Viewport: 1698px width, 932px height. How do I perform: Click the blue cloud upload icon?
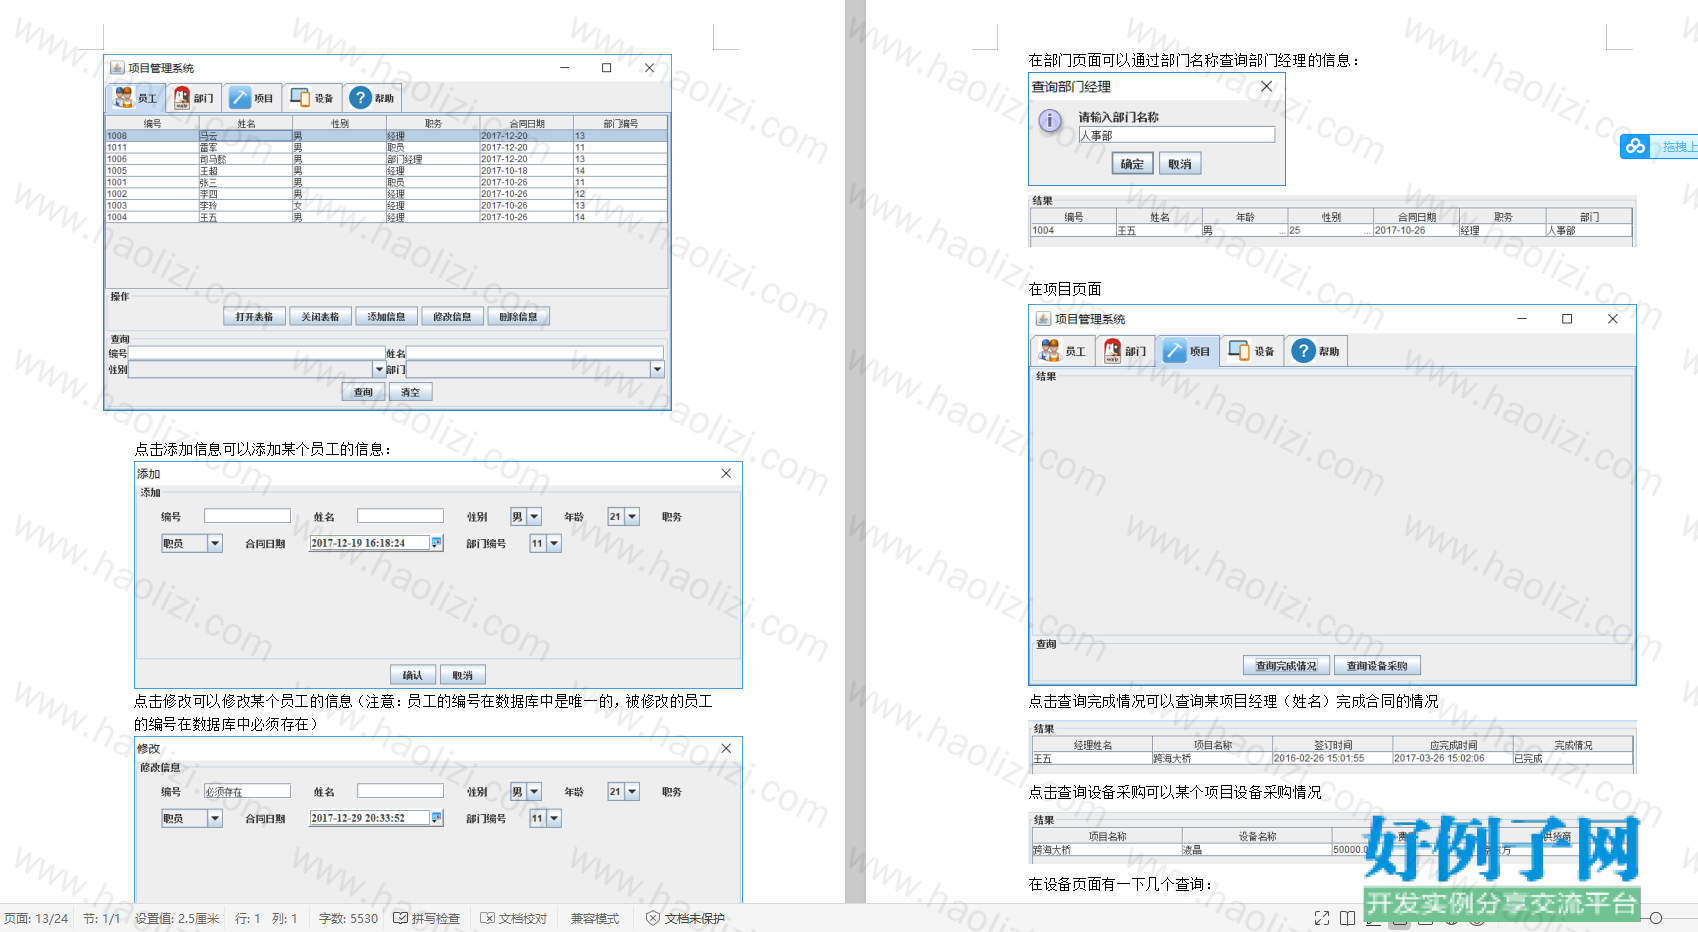pos(1635,146)
